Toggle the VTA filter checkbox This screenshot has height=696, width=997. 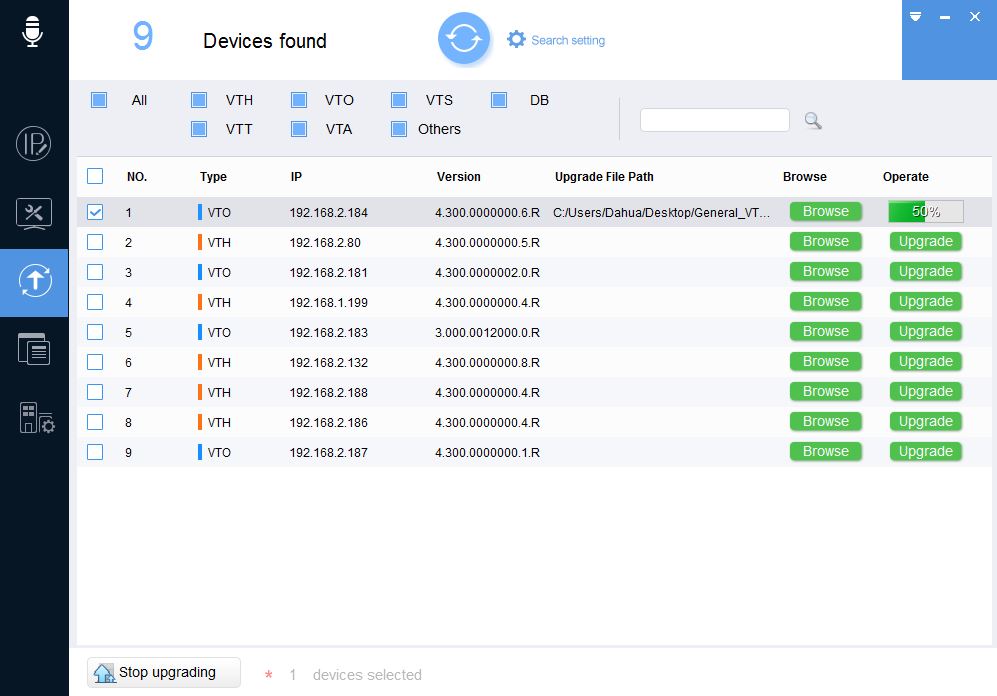299,129
